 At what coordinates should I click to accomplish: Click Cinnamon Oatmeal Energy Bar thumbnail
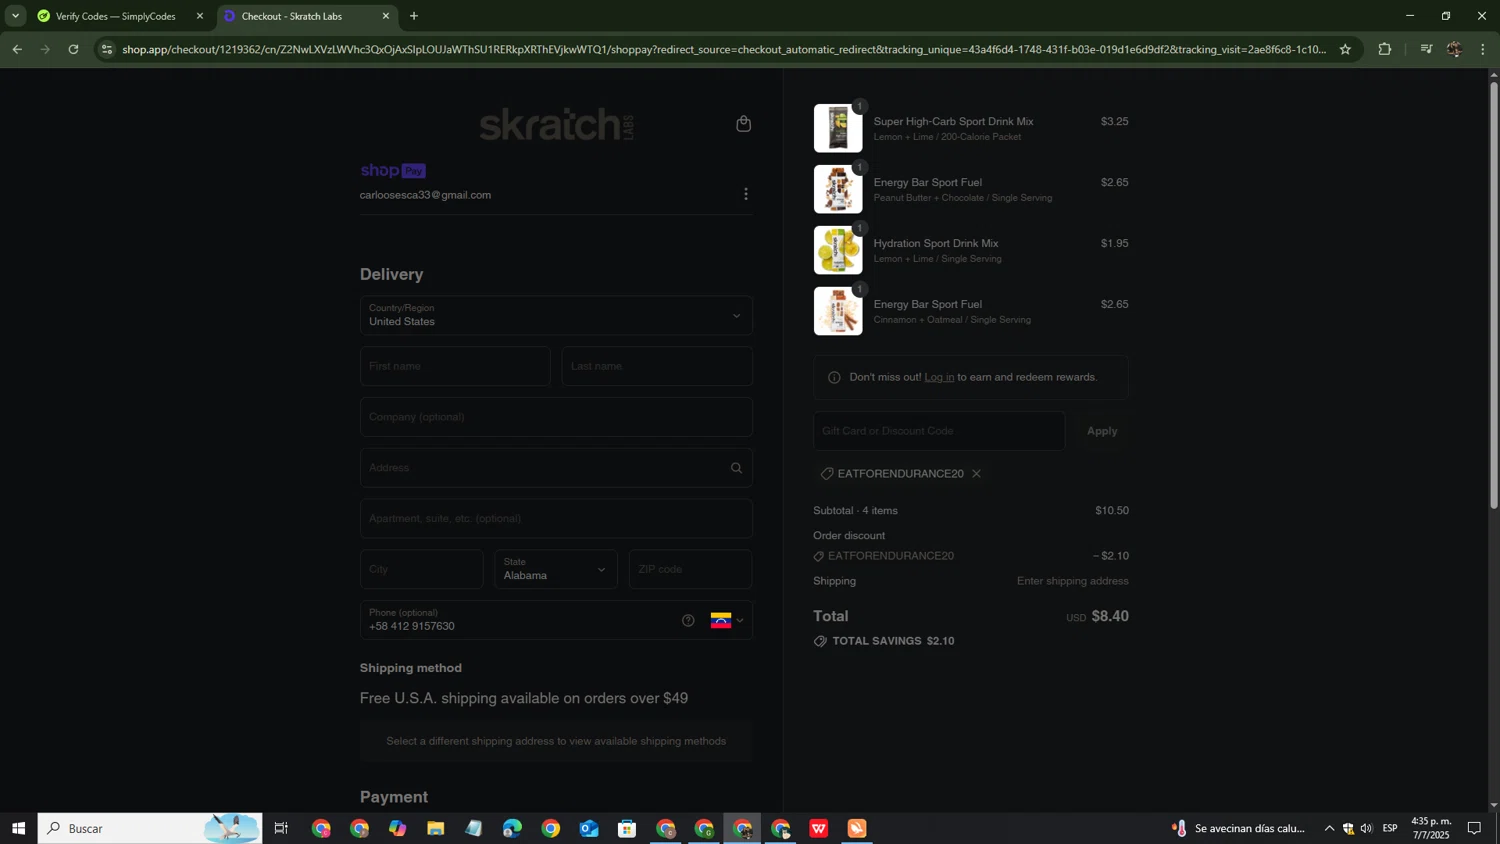pos(838,311)
